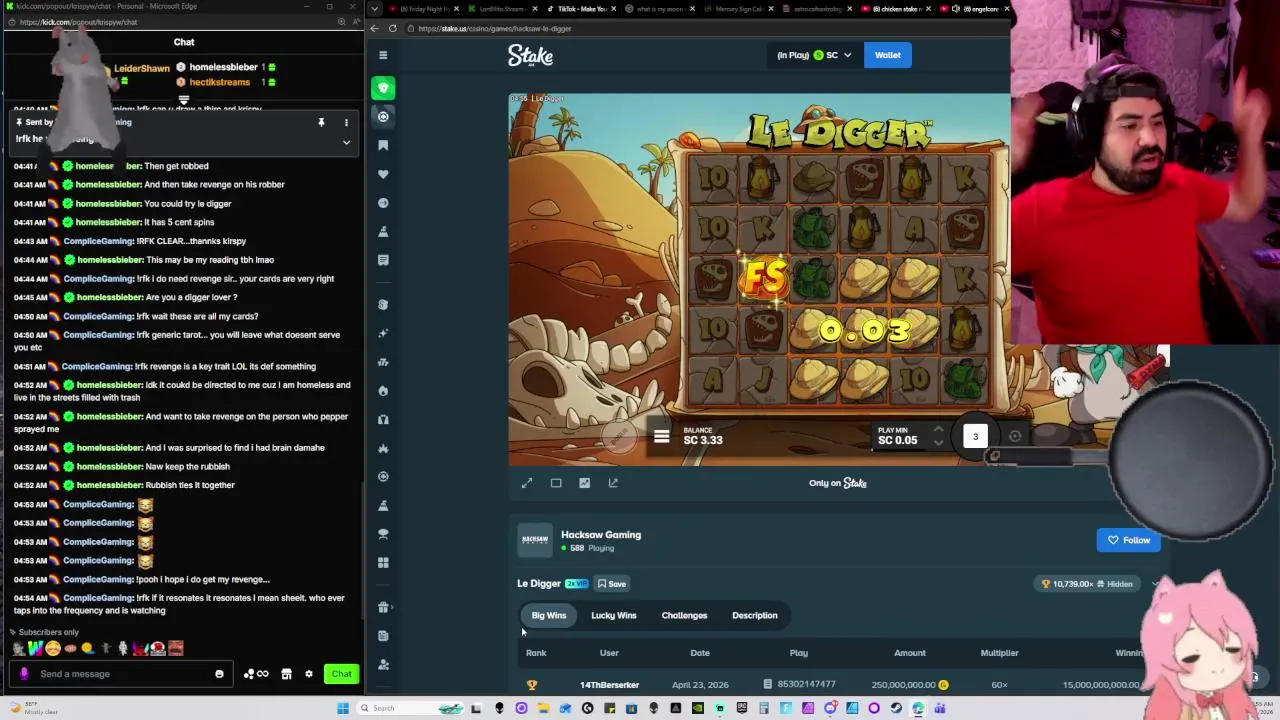This screenshot has height=720, width=1280.
Task: Click the Stake logo
Action: tap(530, 56)
